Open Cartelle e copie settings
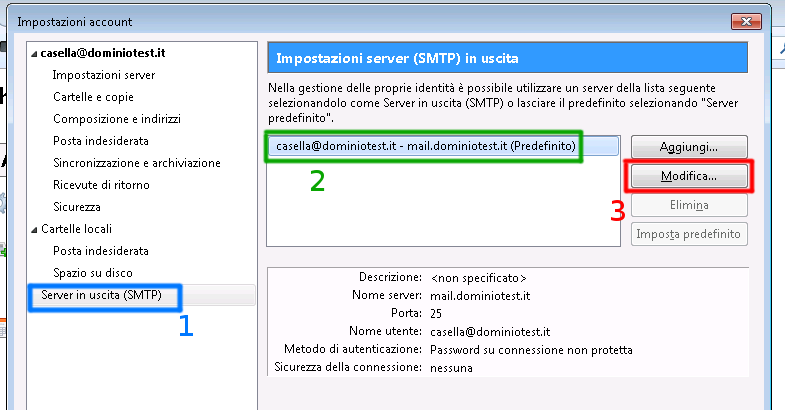 click(x=93, y=97)
